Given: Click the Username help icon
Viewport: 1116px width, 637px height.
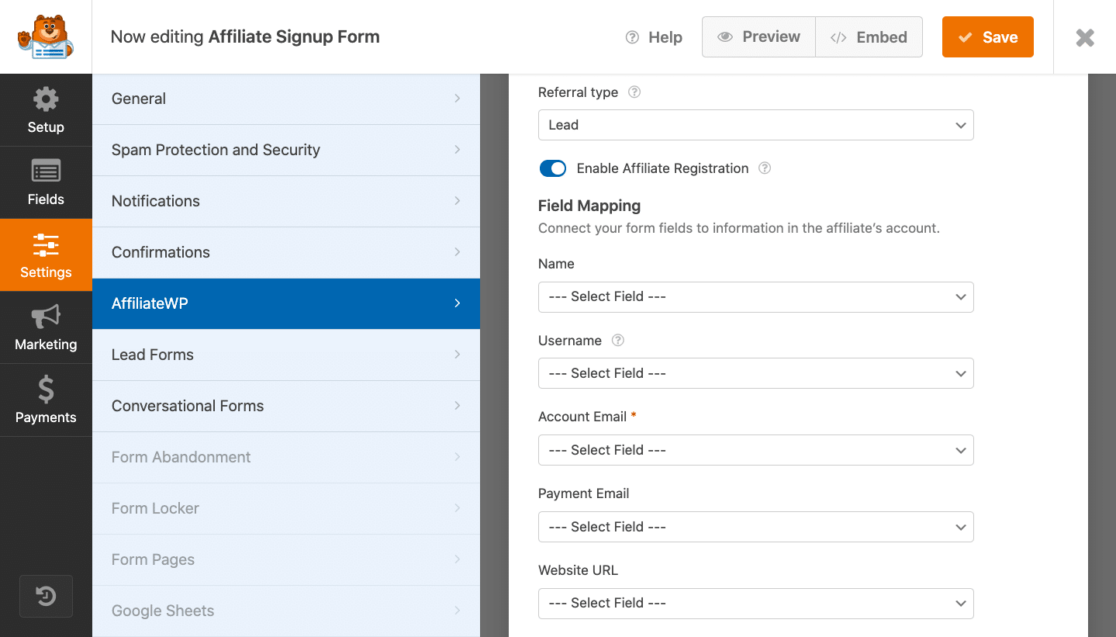Looking at the screenshot, I should [x=618, y=340].
